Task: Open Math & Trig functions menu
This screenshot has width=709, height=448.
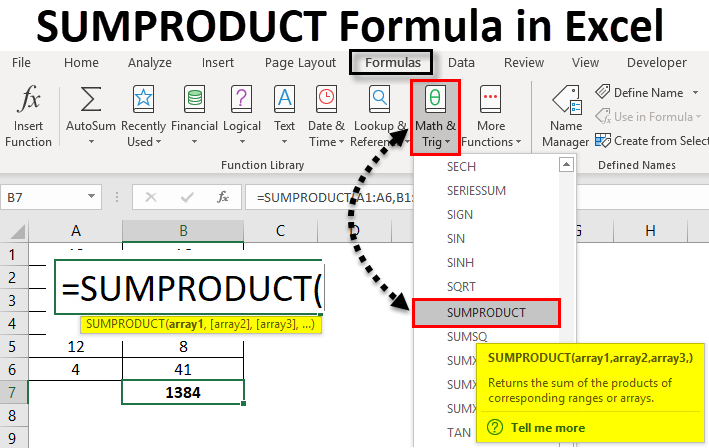Action: coord(435,118)
